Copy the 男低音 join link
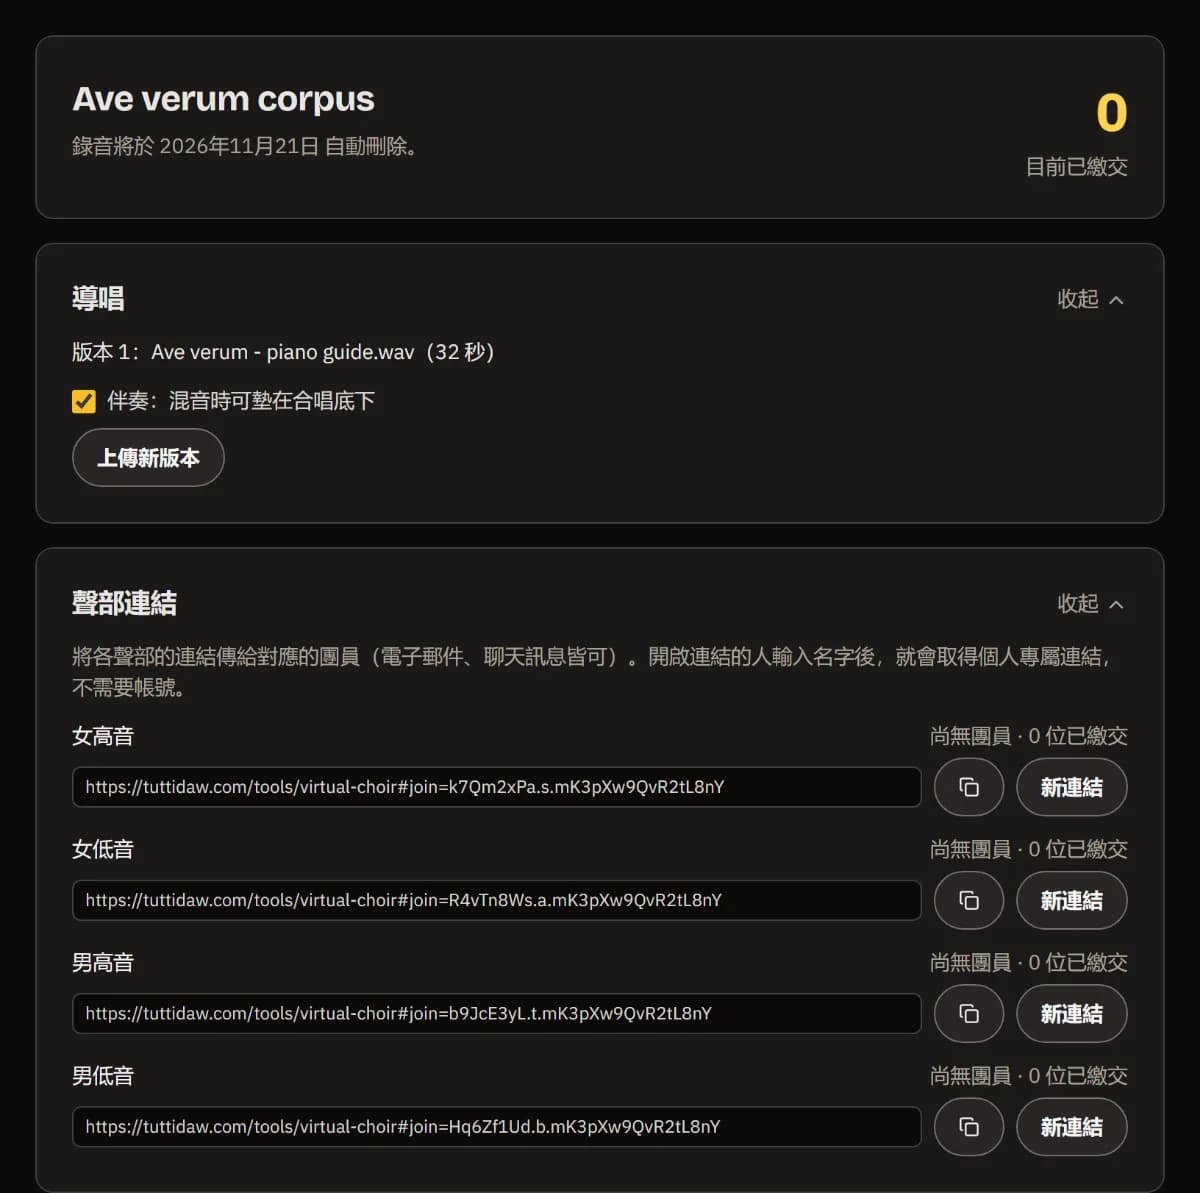 coord(968,1127)
